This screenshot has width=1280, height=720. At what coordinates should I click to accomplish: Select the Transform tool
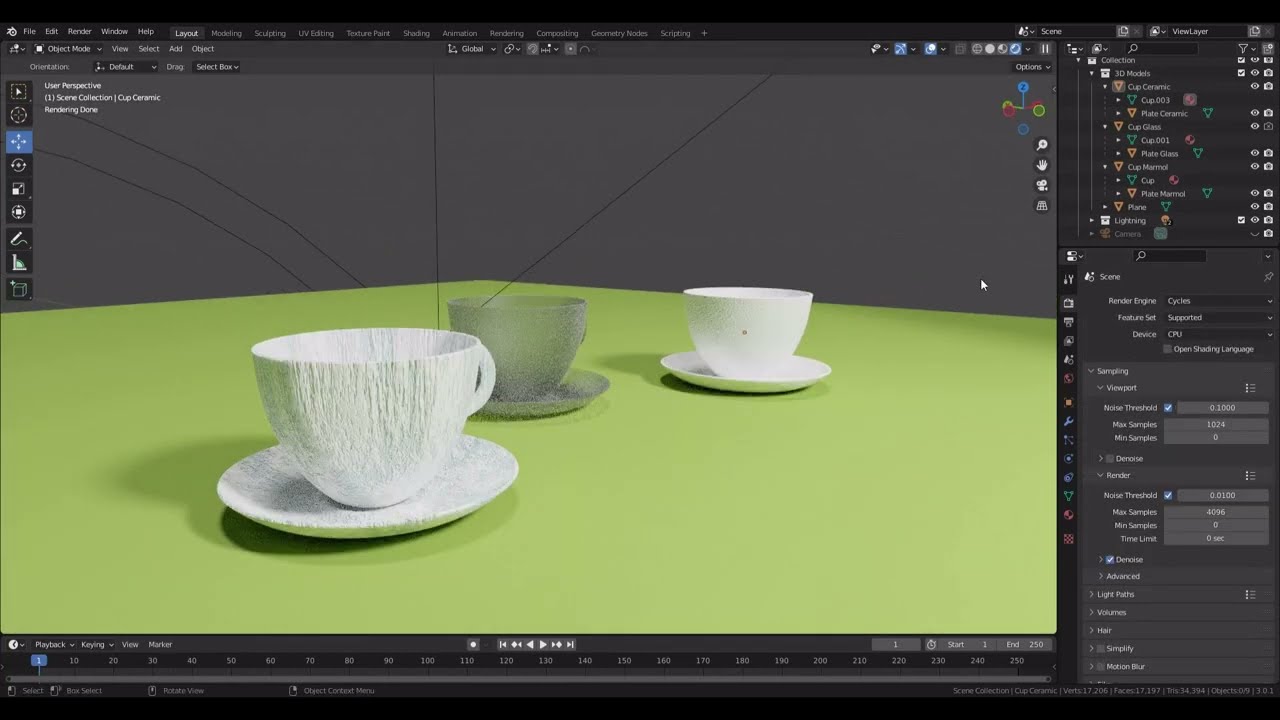point(18,212)
